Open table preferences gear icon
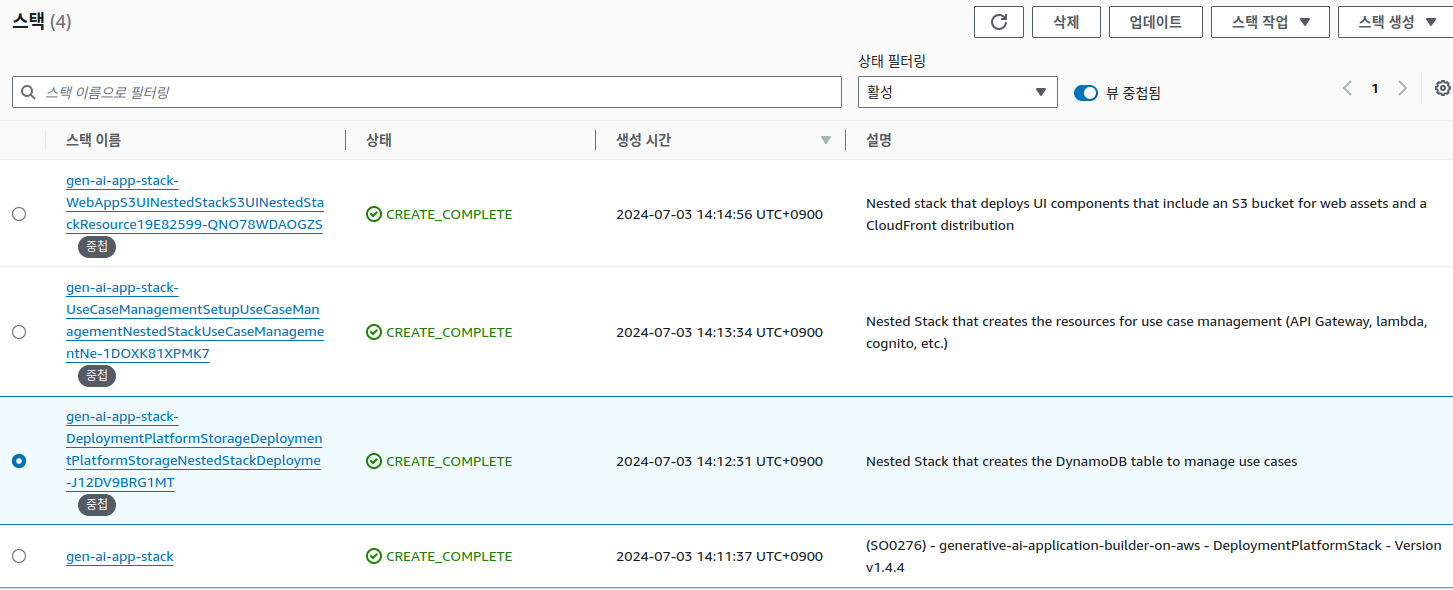Image resolution: width=1453 pixels, height=590 pixels. (1442, 88)
